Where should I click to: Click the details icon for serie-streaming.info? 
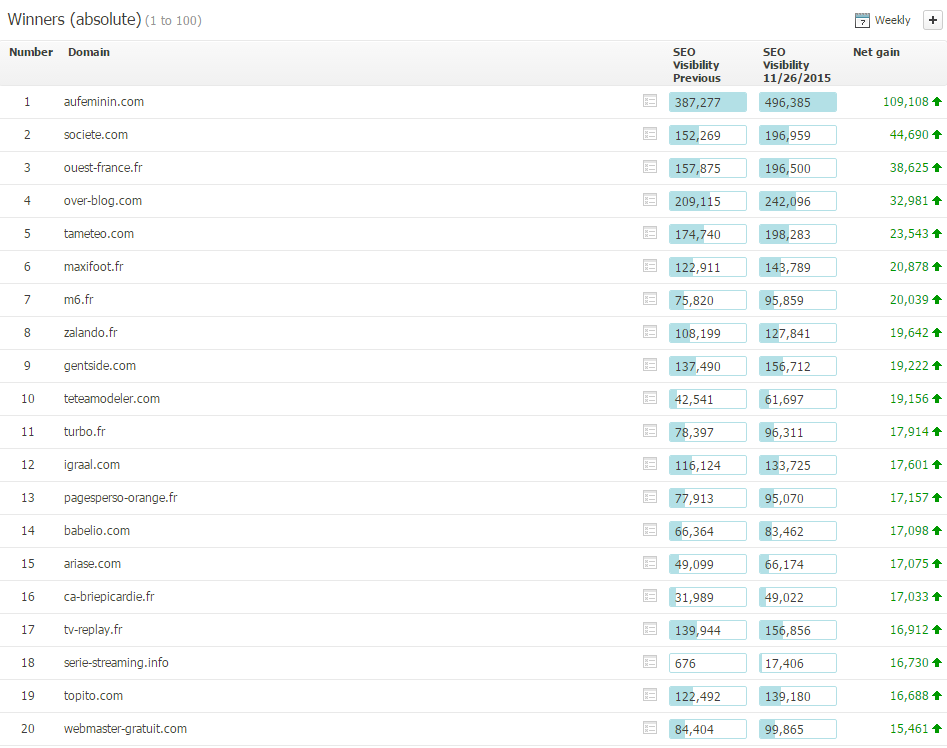pyautogui.click(x=650, y=662)
